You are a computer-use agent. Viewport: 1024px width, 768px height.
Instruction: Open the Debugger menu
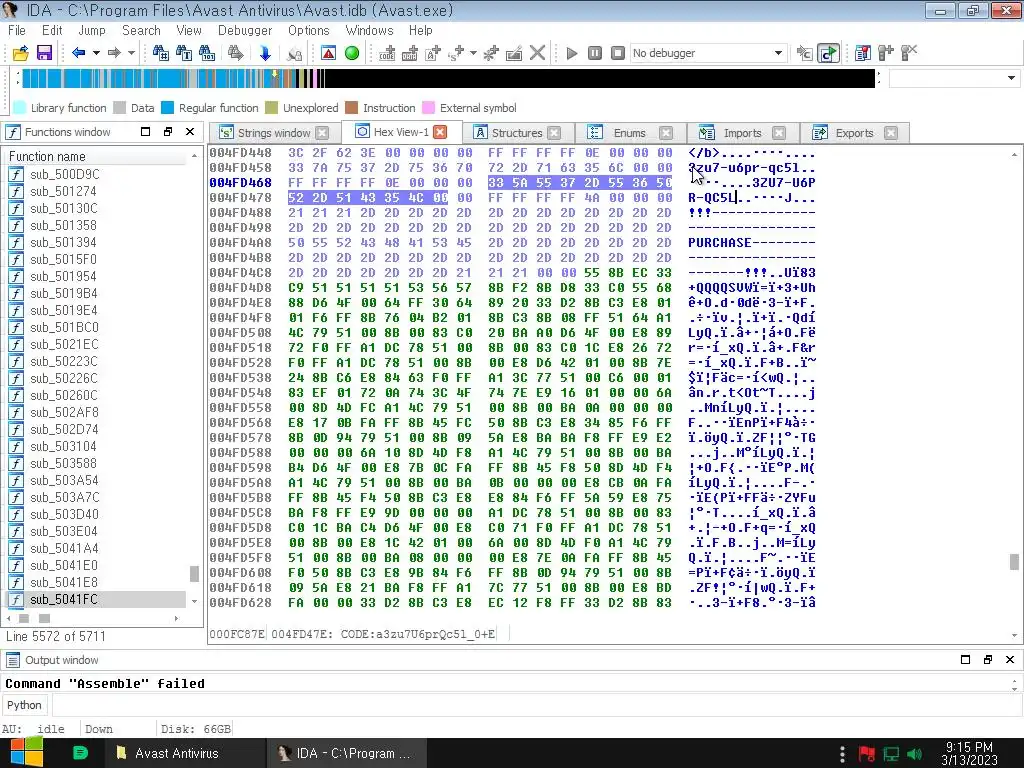tap(245, 30)
